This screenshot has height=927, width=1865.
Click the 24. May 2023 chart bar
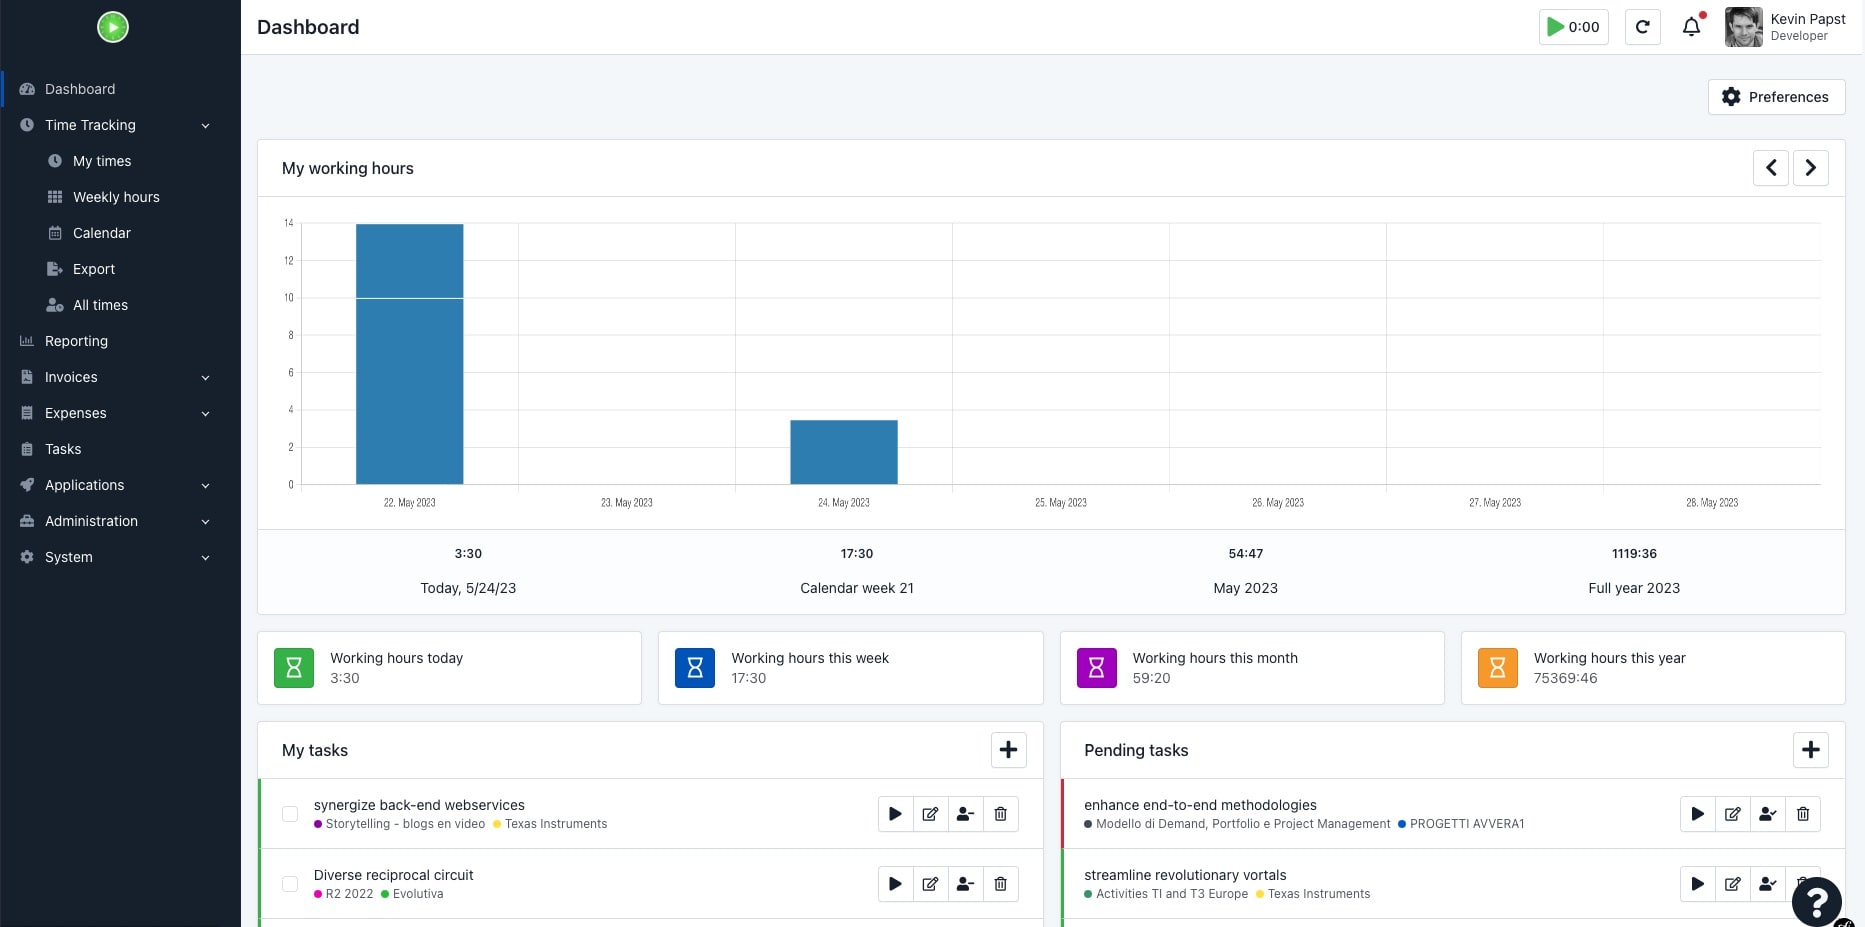point(844,452)
